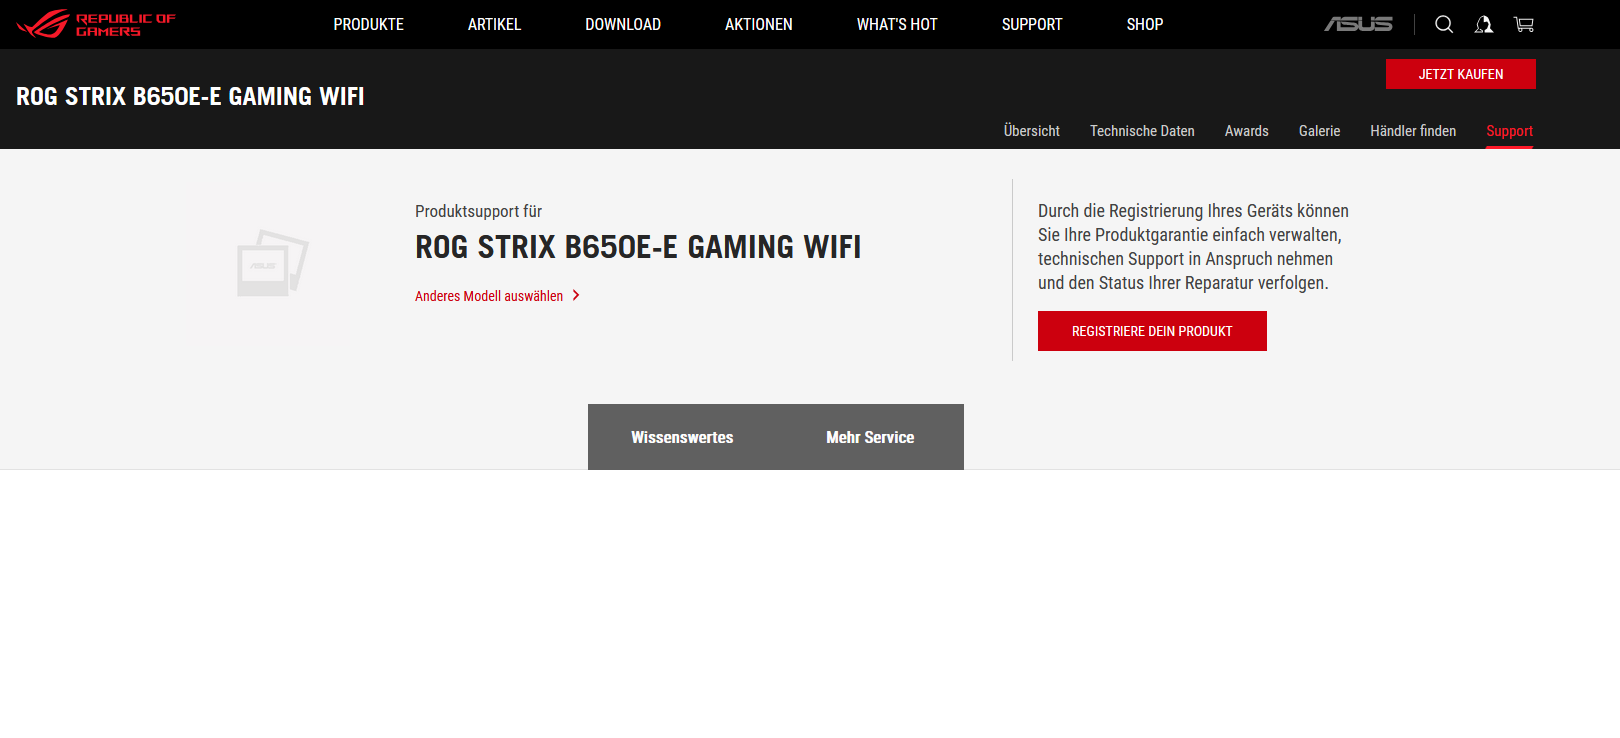The image size is (1620, 738).
Task: Click the Produktsupport für label
Action: coord(478,211)
